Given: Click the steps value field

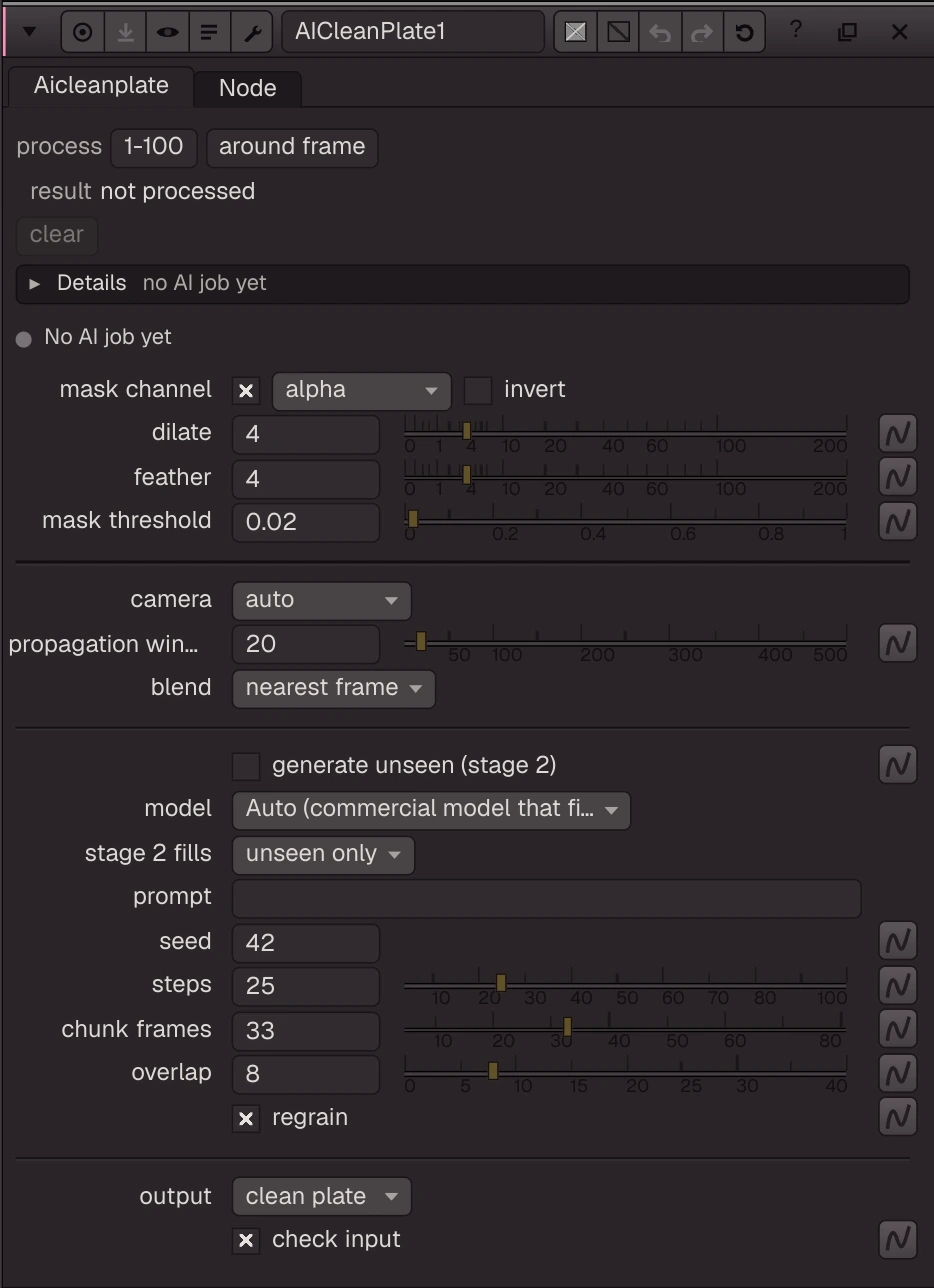Looking at the screenshot, I should coord(306,986).
